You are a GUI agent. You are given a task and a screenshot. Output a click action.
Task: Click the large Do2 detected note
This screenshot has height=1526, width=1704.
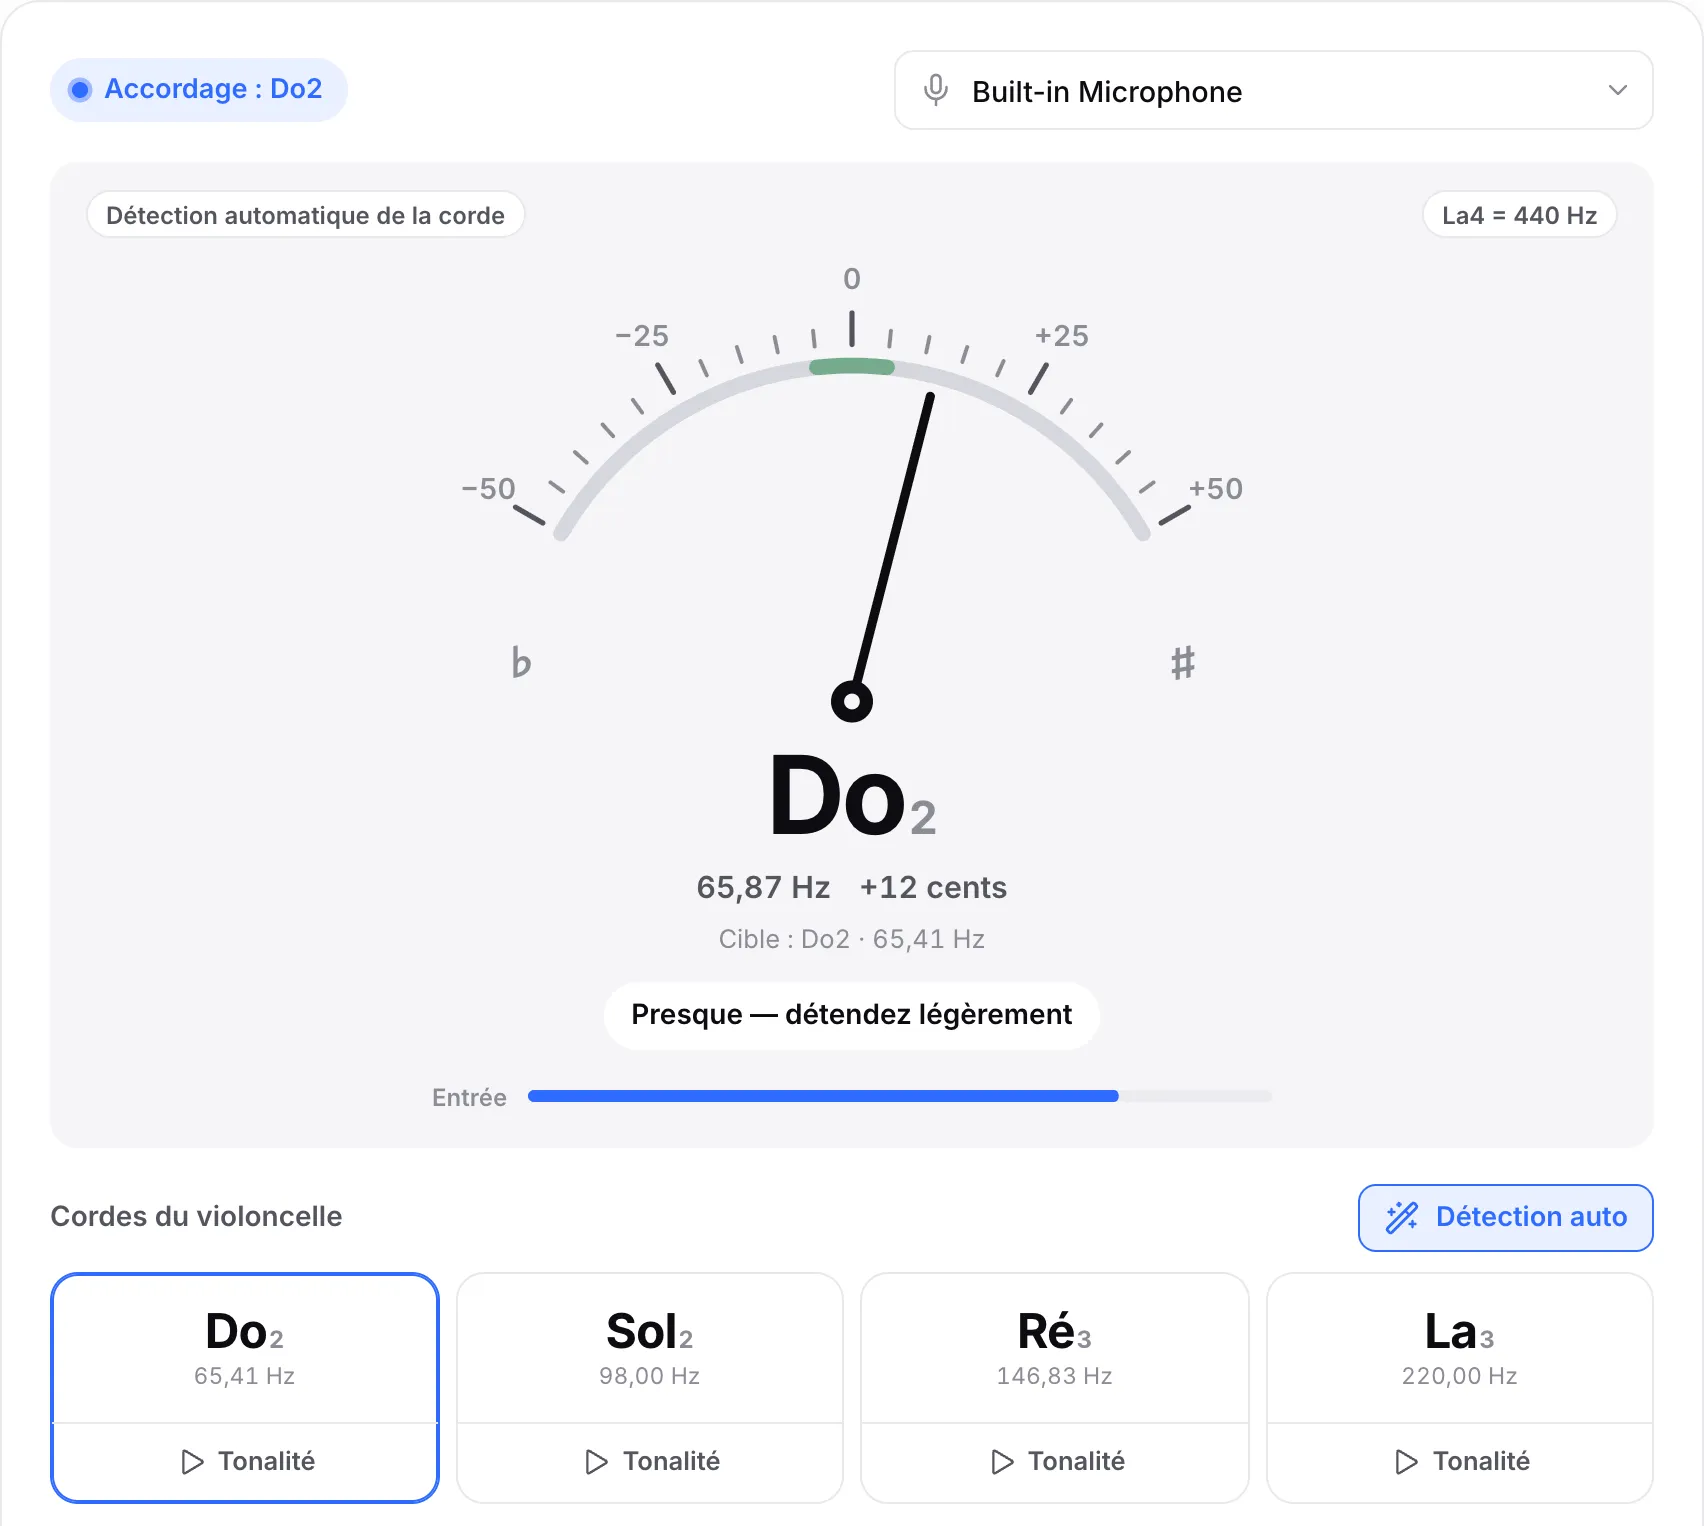[852, 796]
